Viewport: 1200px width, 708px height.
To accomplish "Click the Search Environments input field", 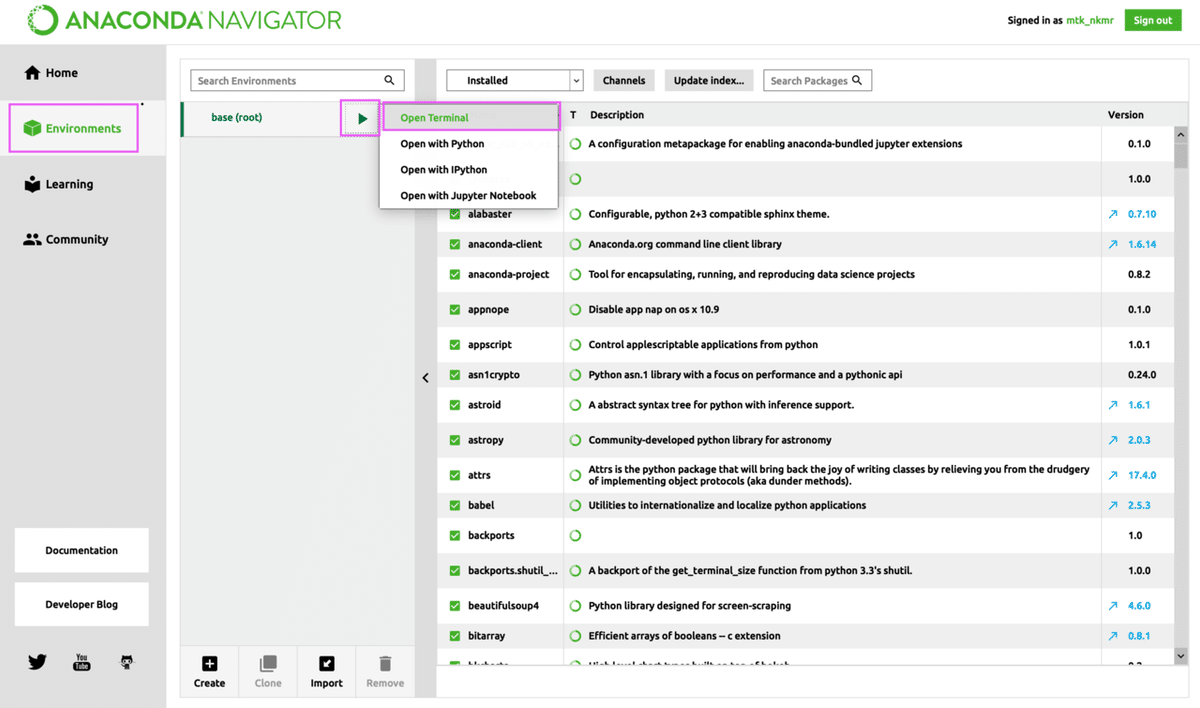I will [297, 80].
